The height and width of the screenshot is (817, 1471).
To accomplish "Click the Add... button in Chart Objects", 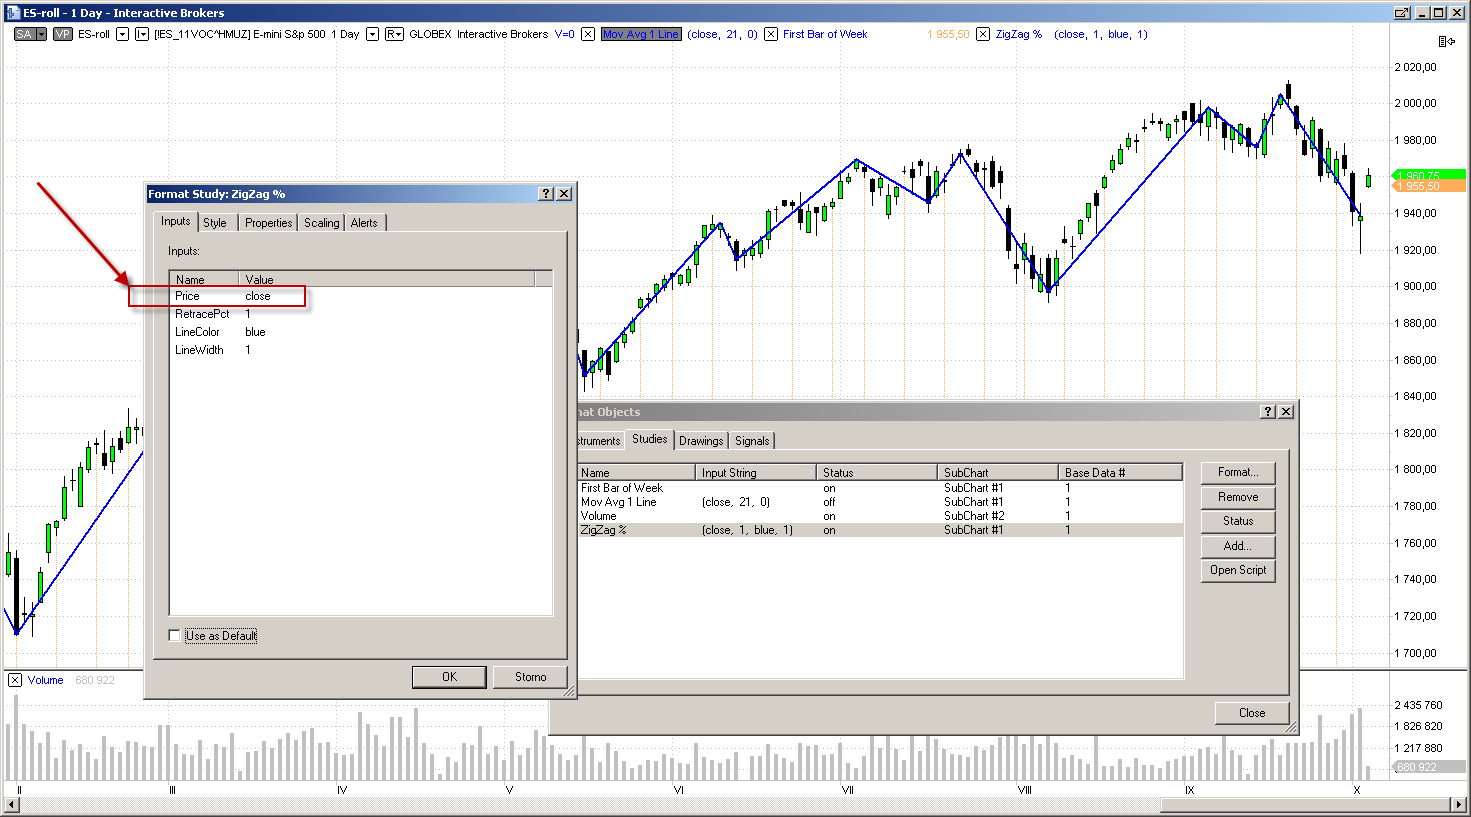I will [1238, 546].
